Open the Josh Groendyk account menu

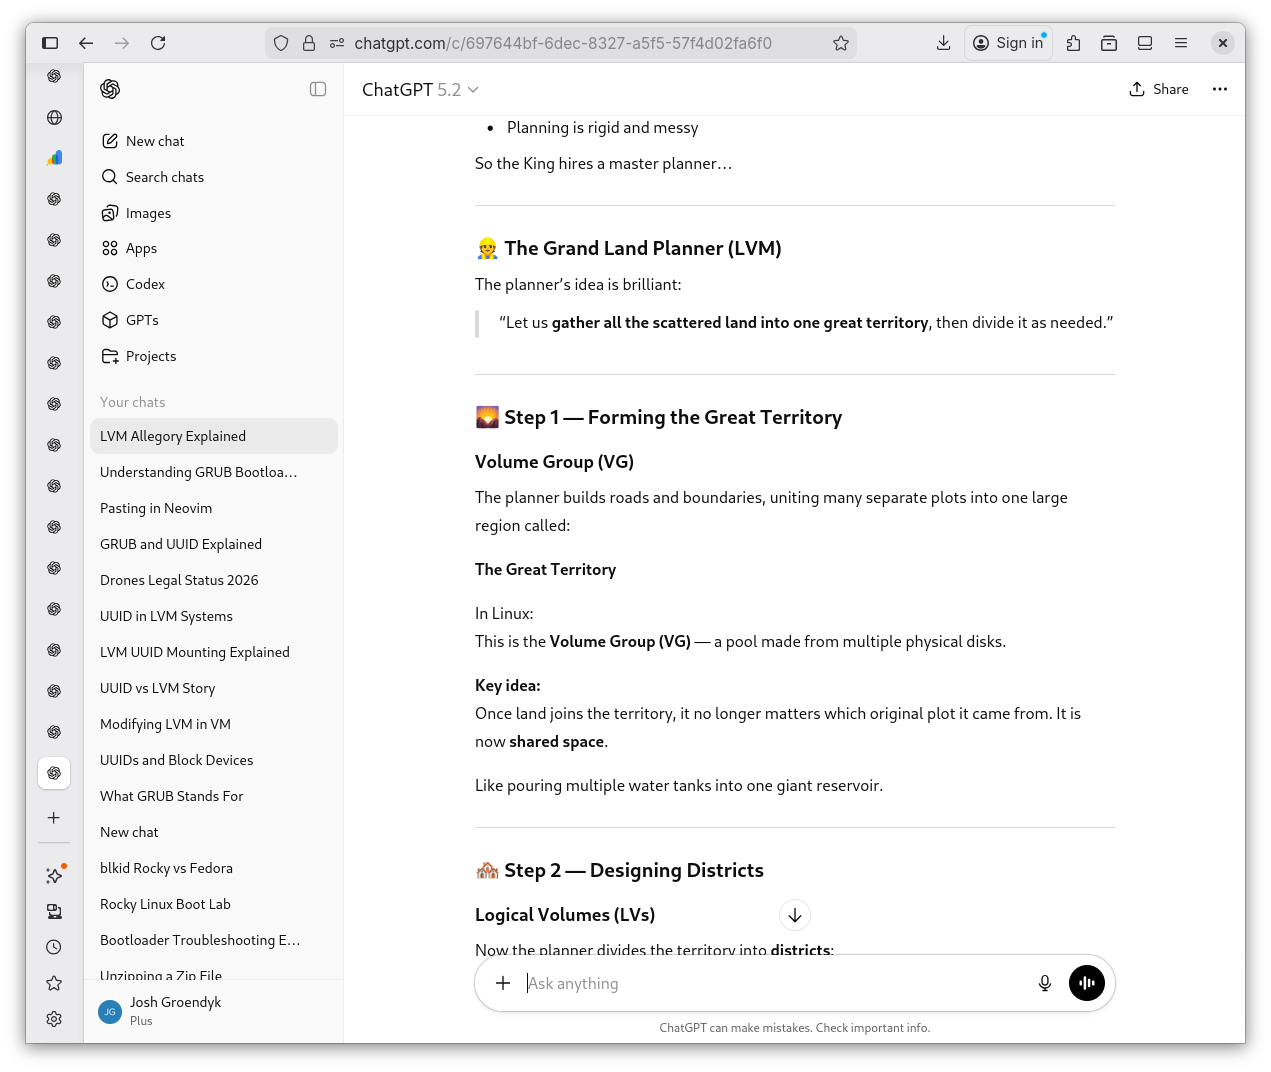[x=175, y=1011]
